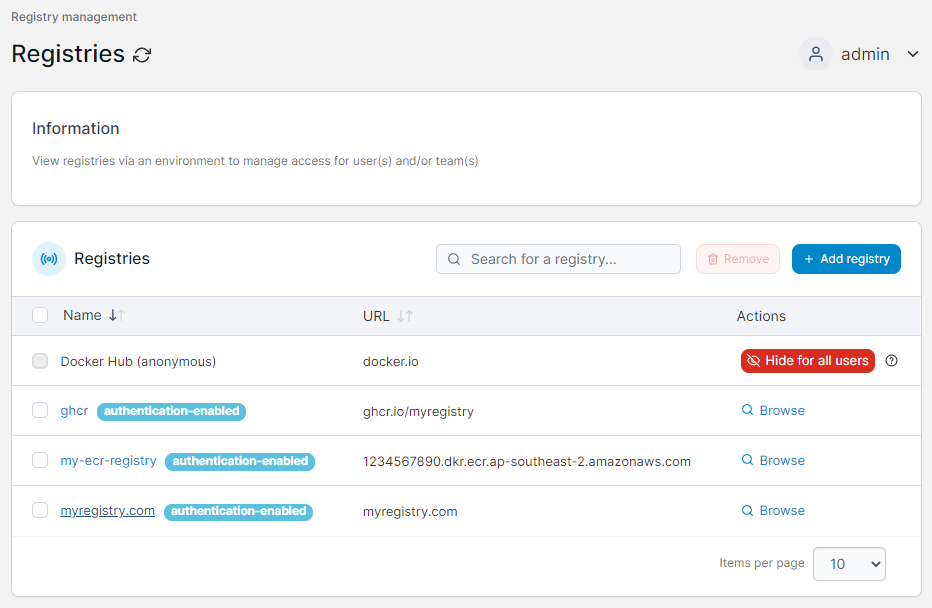Open the my-ecr-registry details link

click(107, 461)
